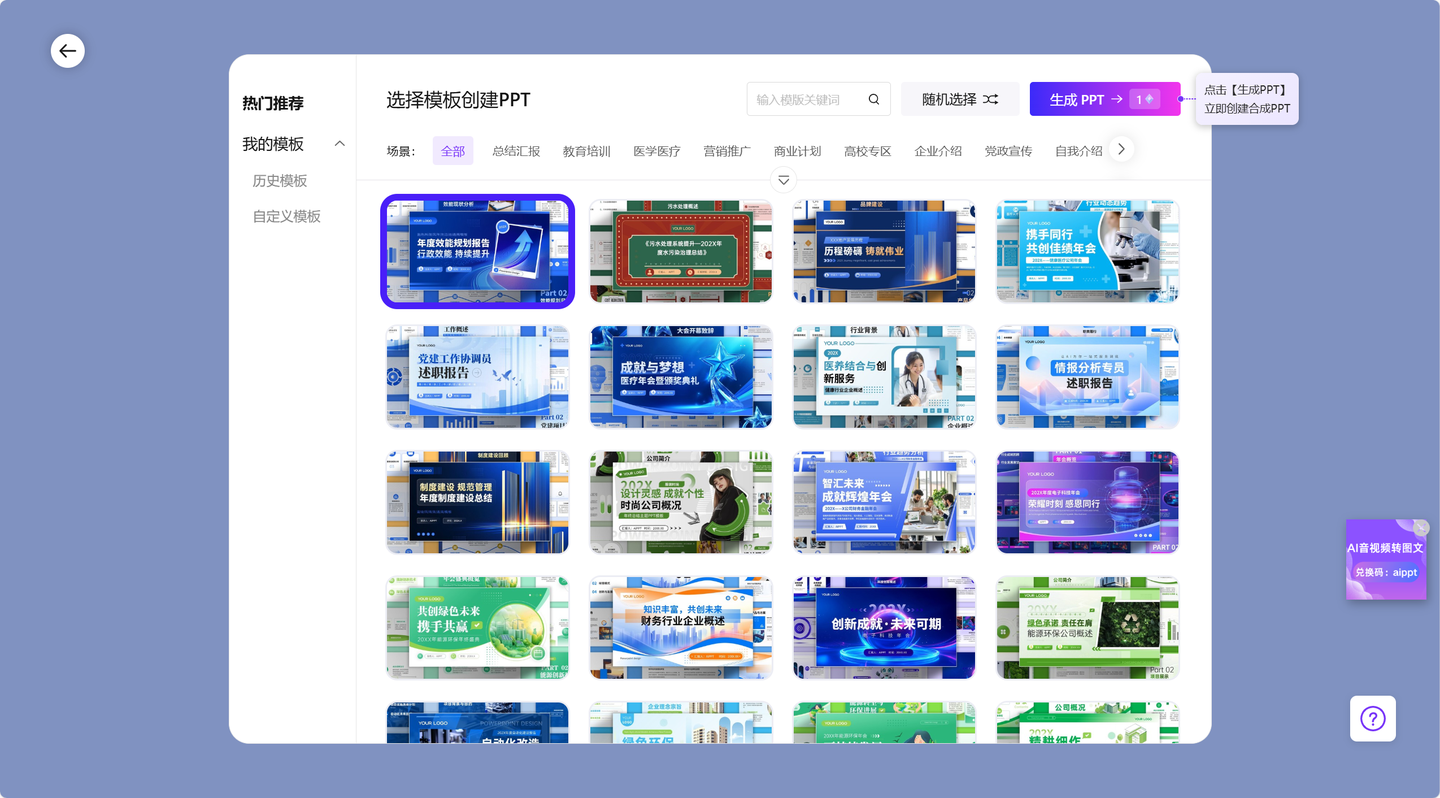
Task: Open the filter expander arrow below scene tabs
Action: point(783,179)
